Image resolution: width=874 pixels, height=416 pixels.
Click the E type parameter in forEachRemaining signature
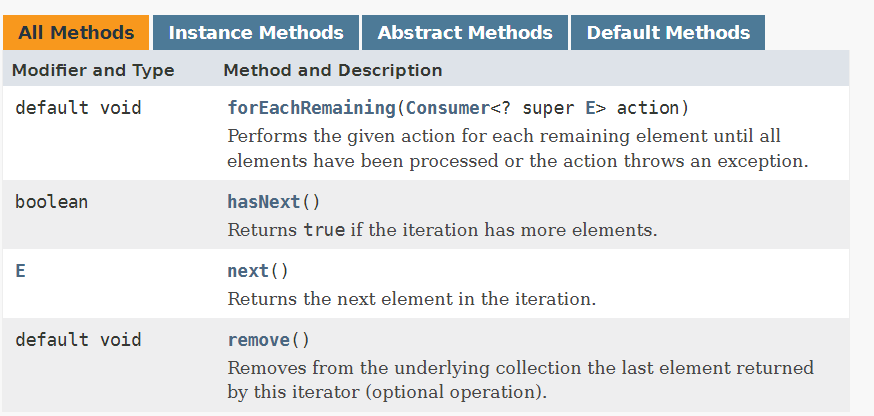[x=590, y=108]
